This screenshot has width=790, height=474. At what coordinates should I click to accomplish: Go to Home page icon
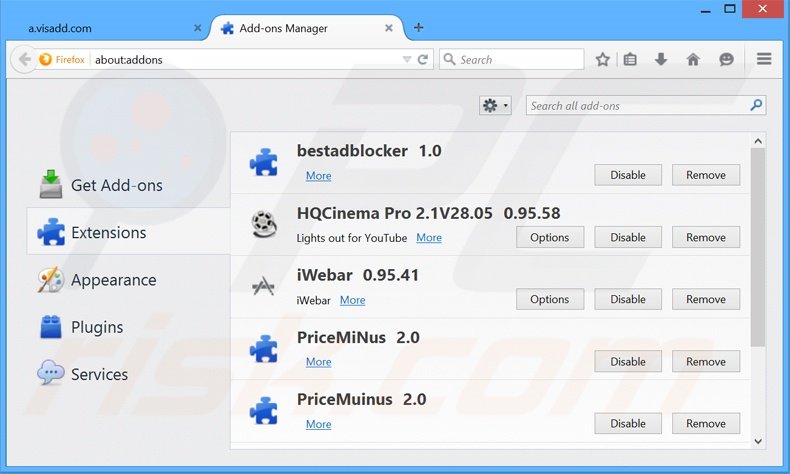coord(693,59)
